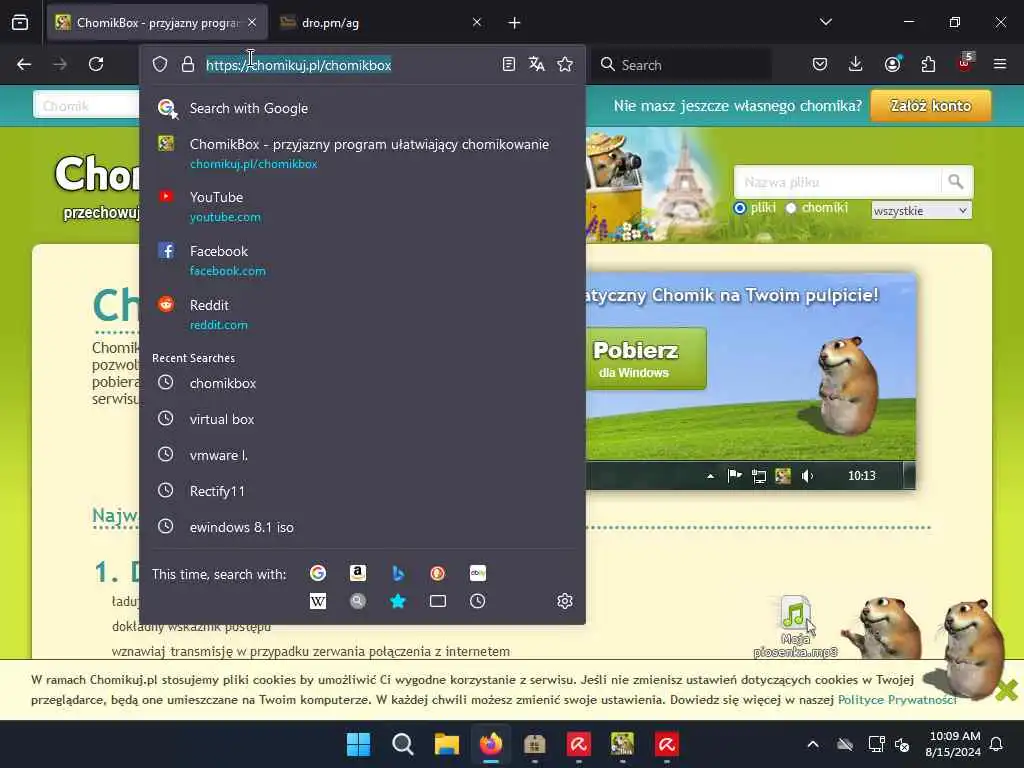Open a new tab
The width and height of the screenshot is (1024, 768).
pyautogui.click(x=515, y=23)
